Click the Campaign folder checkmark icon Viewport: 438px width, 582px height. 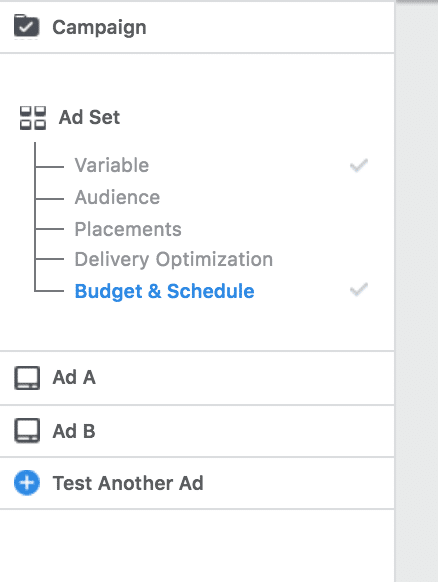(26, 26)
